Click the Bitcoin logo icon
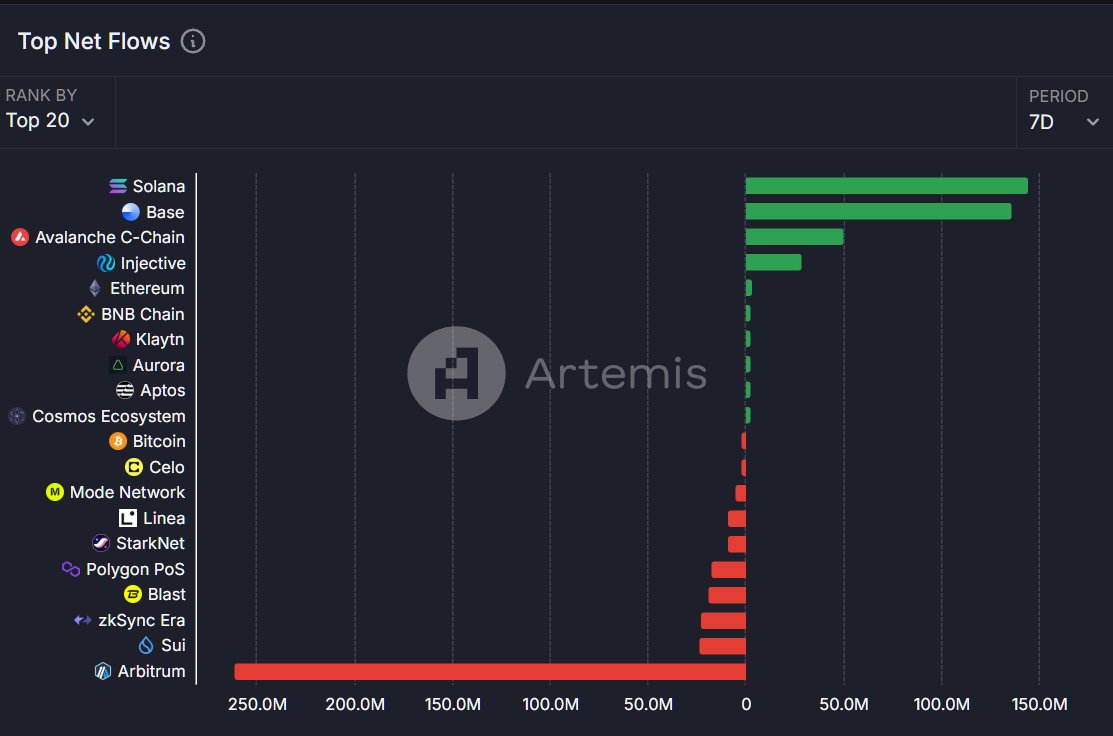Image resolution: width=1113 pixels, height=736 pixels. 118,441
